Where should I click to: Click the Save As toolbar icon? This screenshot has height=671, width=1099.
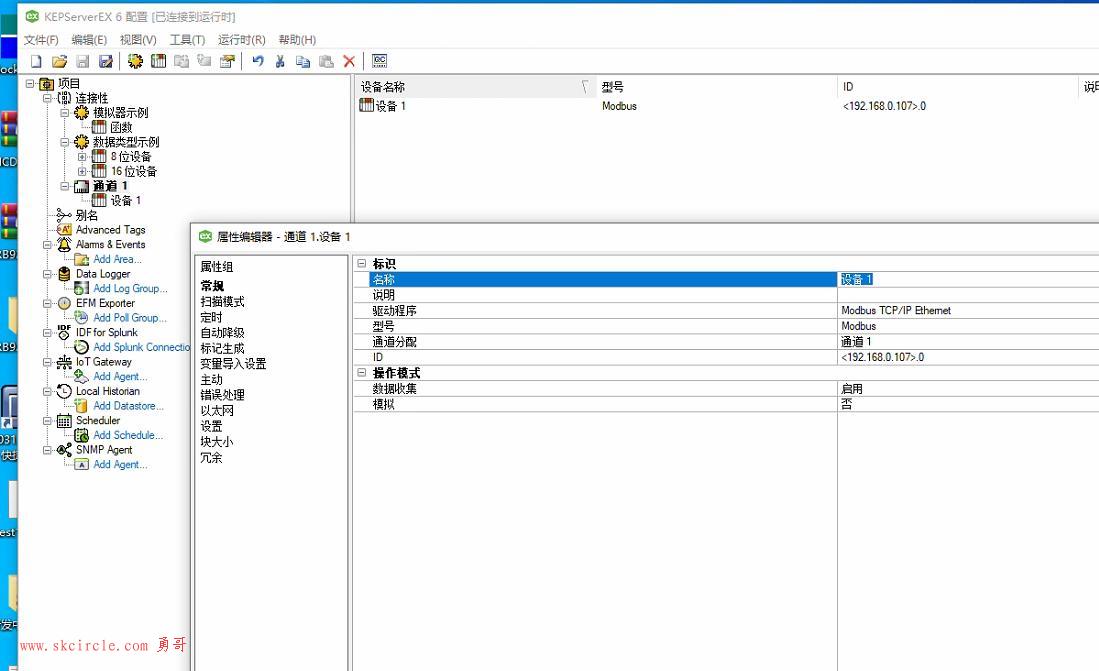tap(106, 61)
